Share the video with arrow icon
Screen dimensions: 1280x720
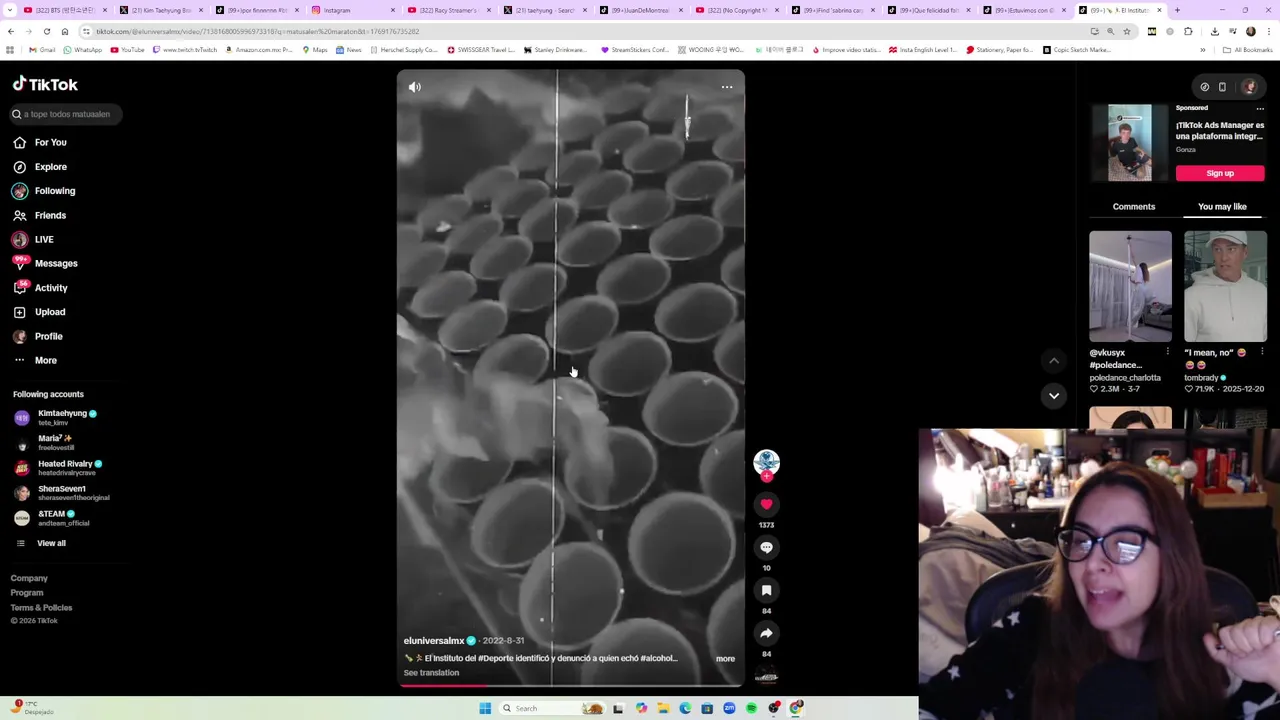(766, 634)
